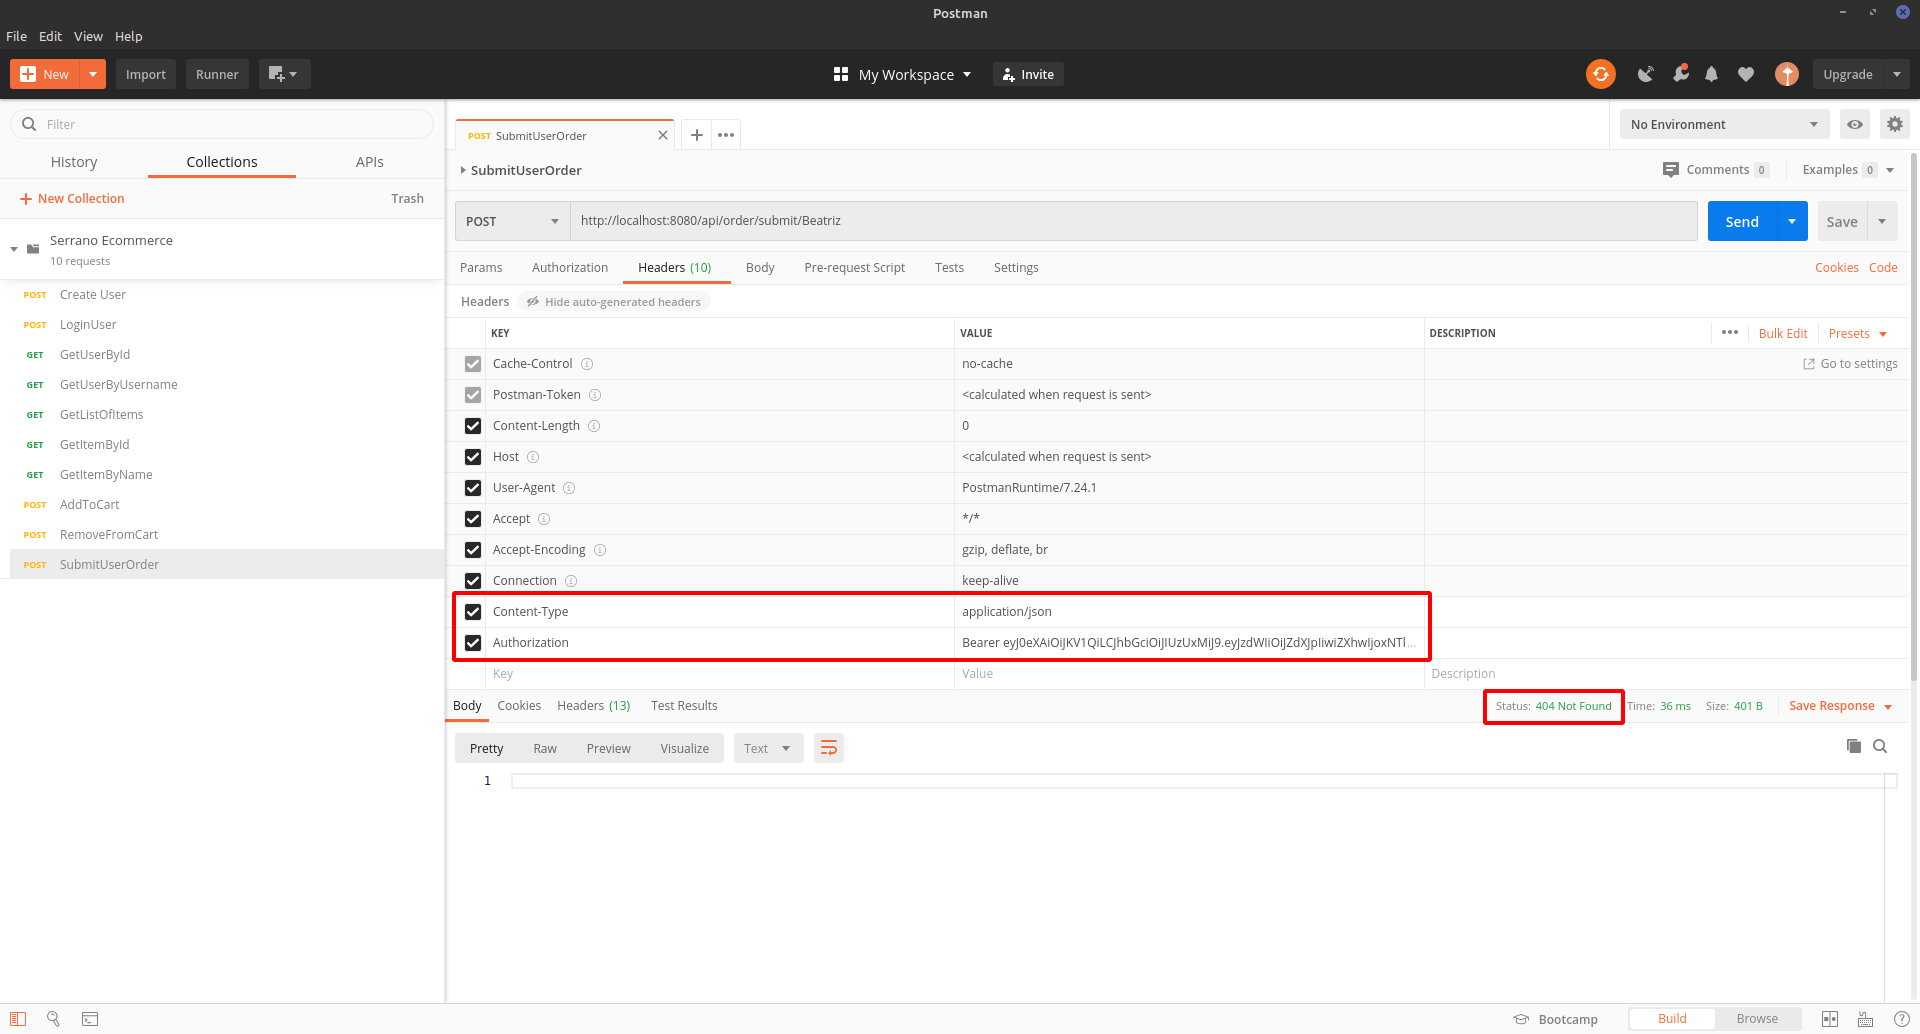Collapse the Serrano Ecommerce collection
Image resolution: width=1920 pixels, height=1034 pixels.
click(x=14, y=249)
